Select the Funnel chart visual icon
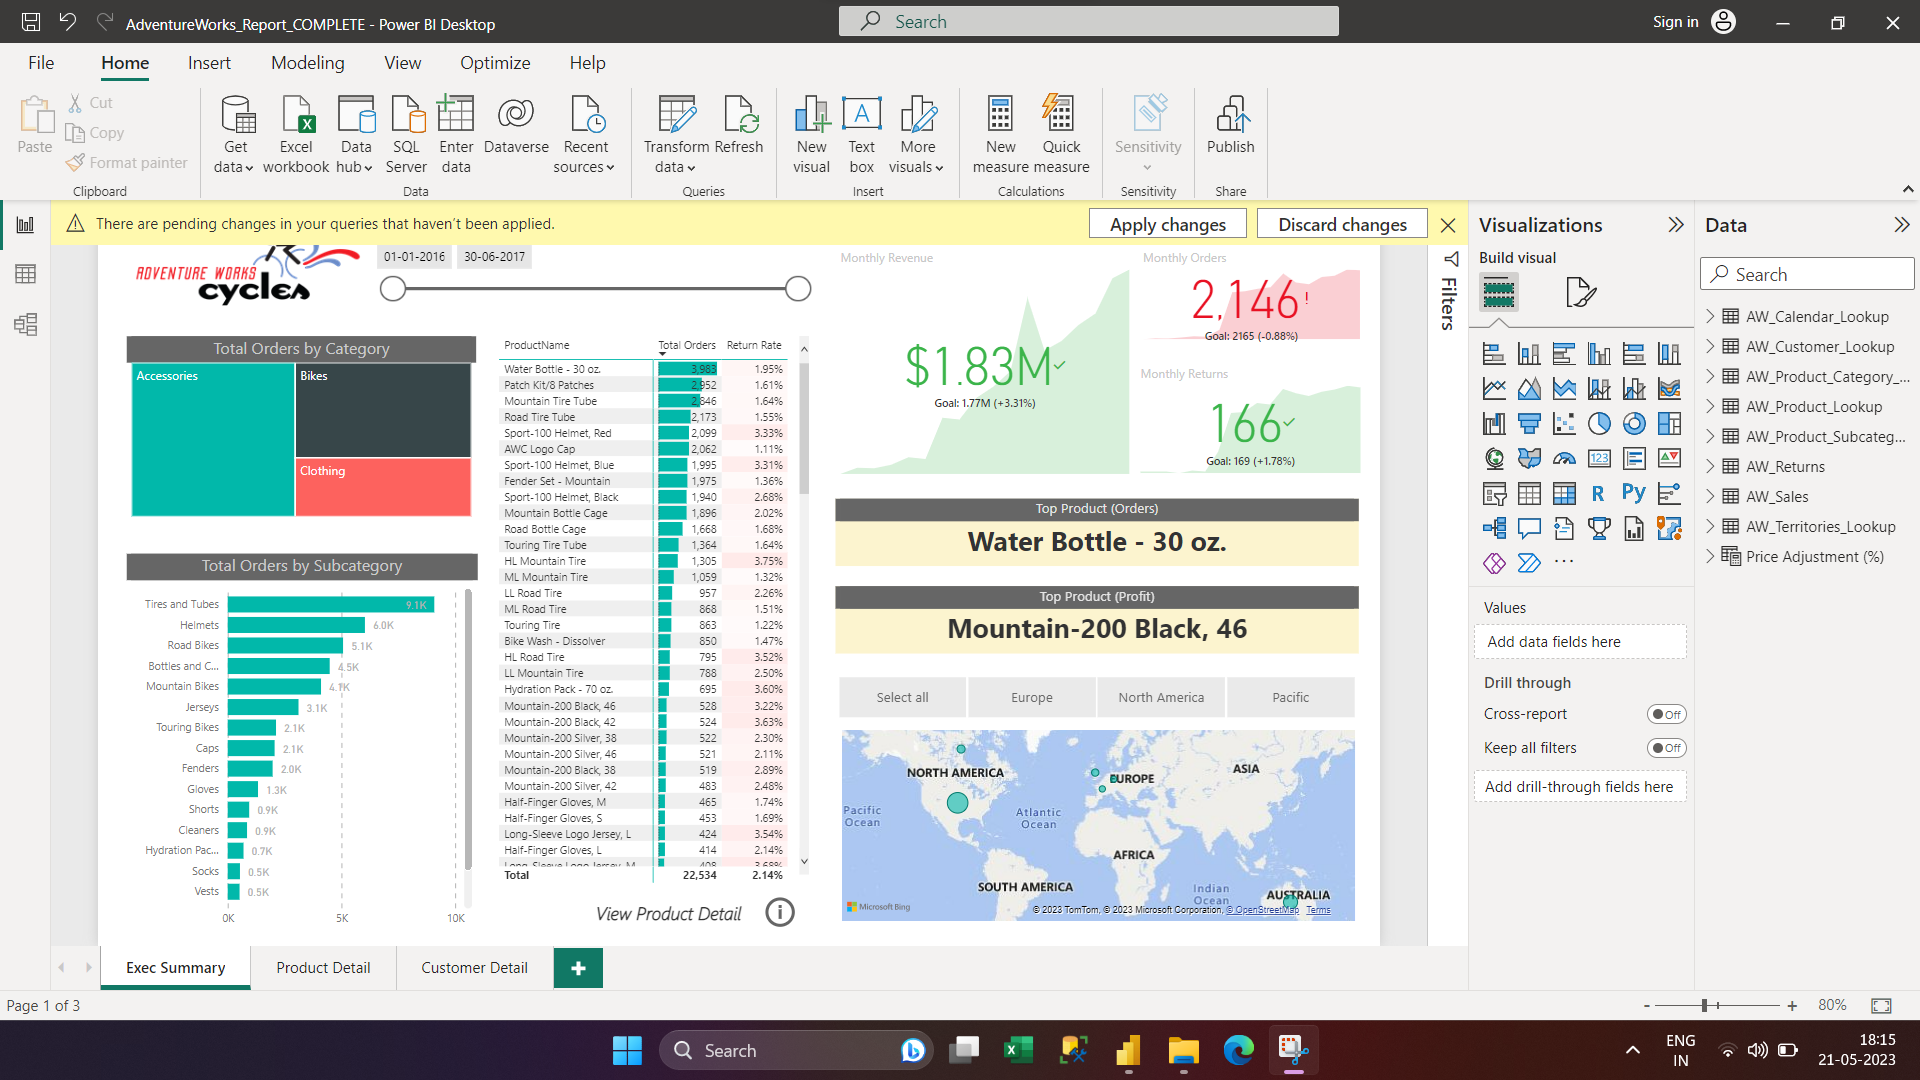Image resolution: width=1920 pixels, height=1080 pixels. (1529, 424)
